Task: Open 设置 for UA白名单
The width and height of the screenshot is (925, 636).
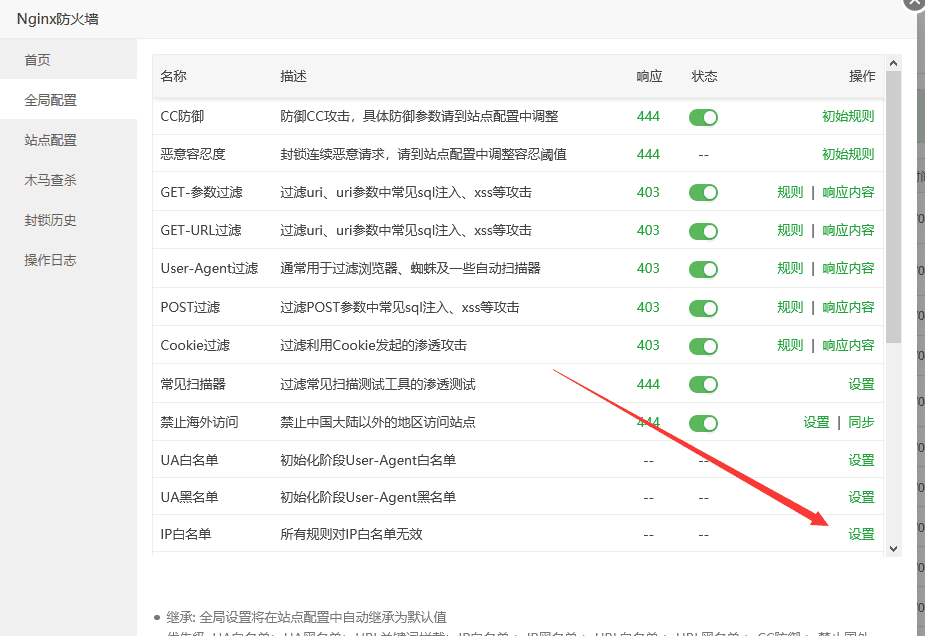Action: tap(861, 460)
